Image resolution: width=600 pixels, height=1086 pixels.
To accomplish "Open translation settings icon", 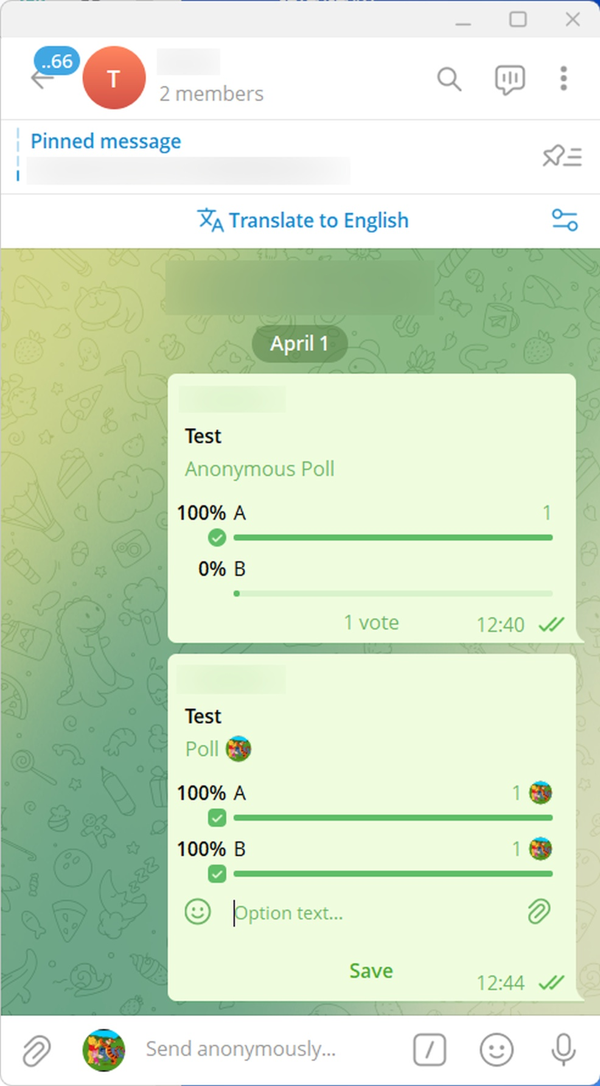I will (565, 220).
